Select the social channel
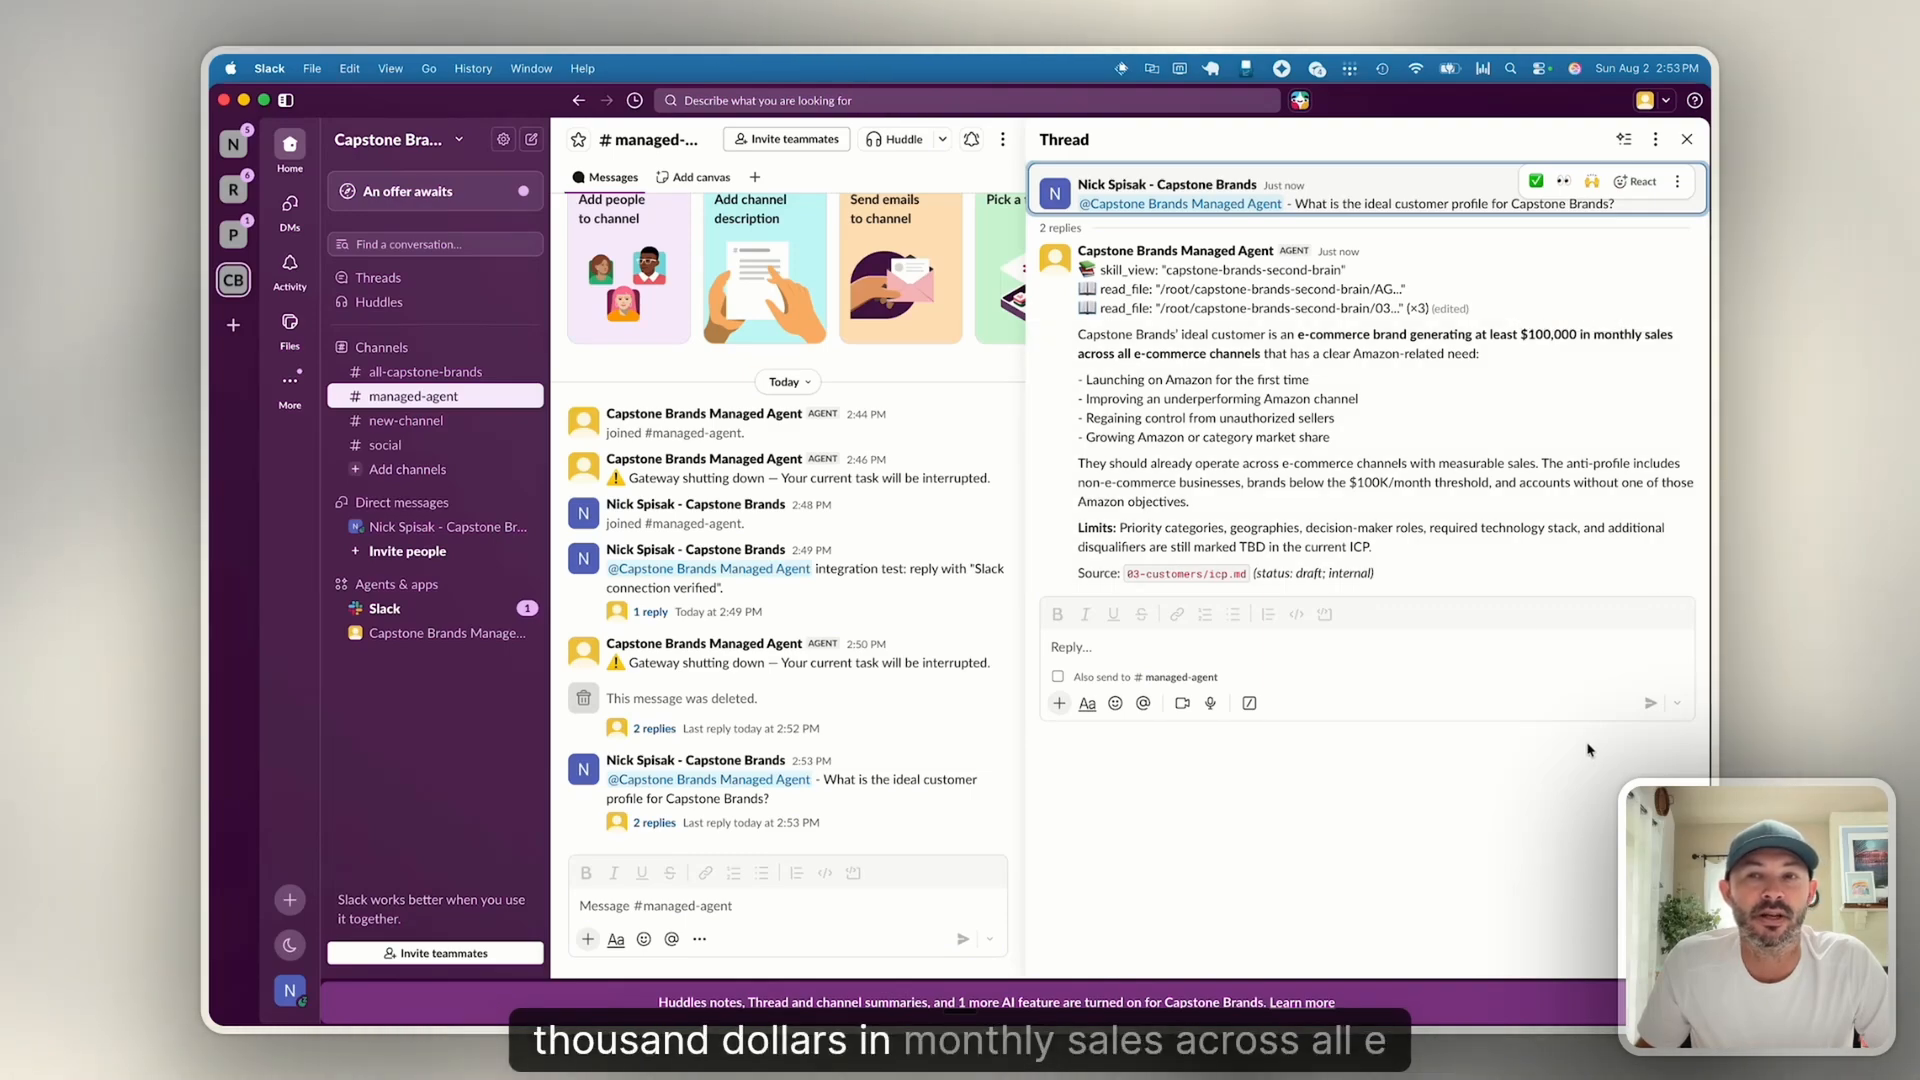This screenshot has height=1080, width=1920. pyautogui.click(x=435, y=445)
